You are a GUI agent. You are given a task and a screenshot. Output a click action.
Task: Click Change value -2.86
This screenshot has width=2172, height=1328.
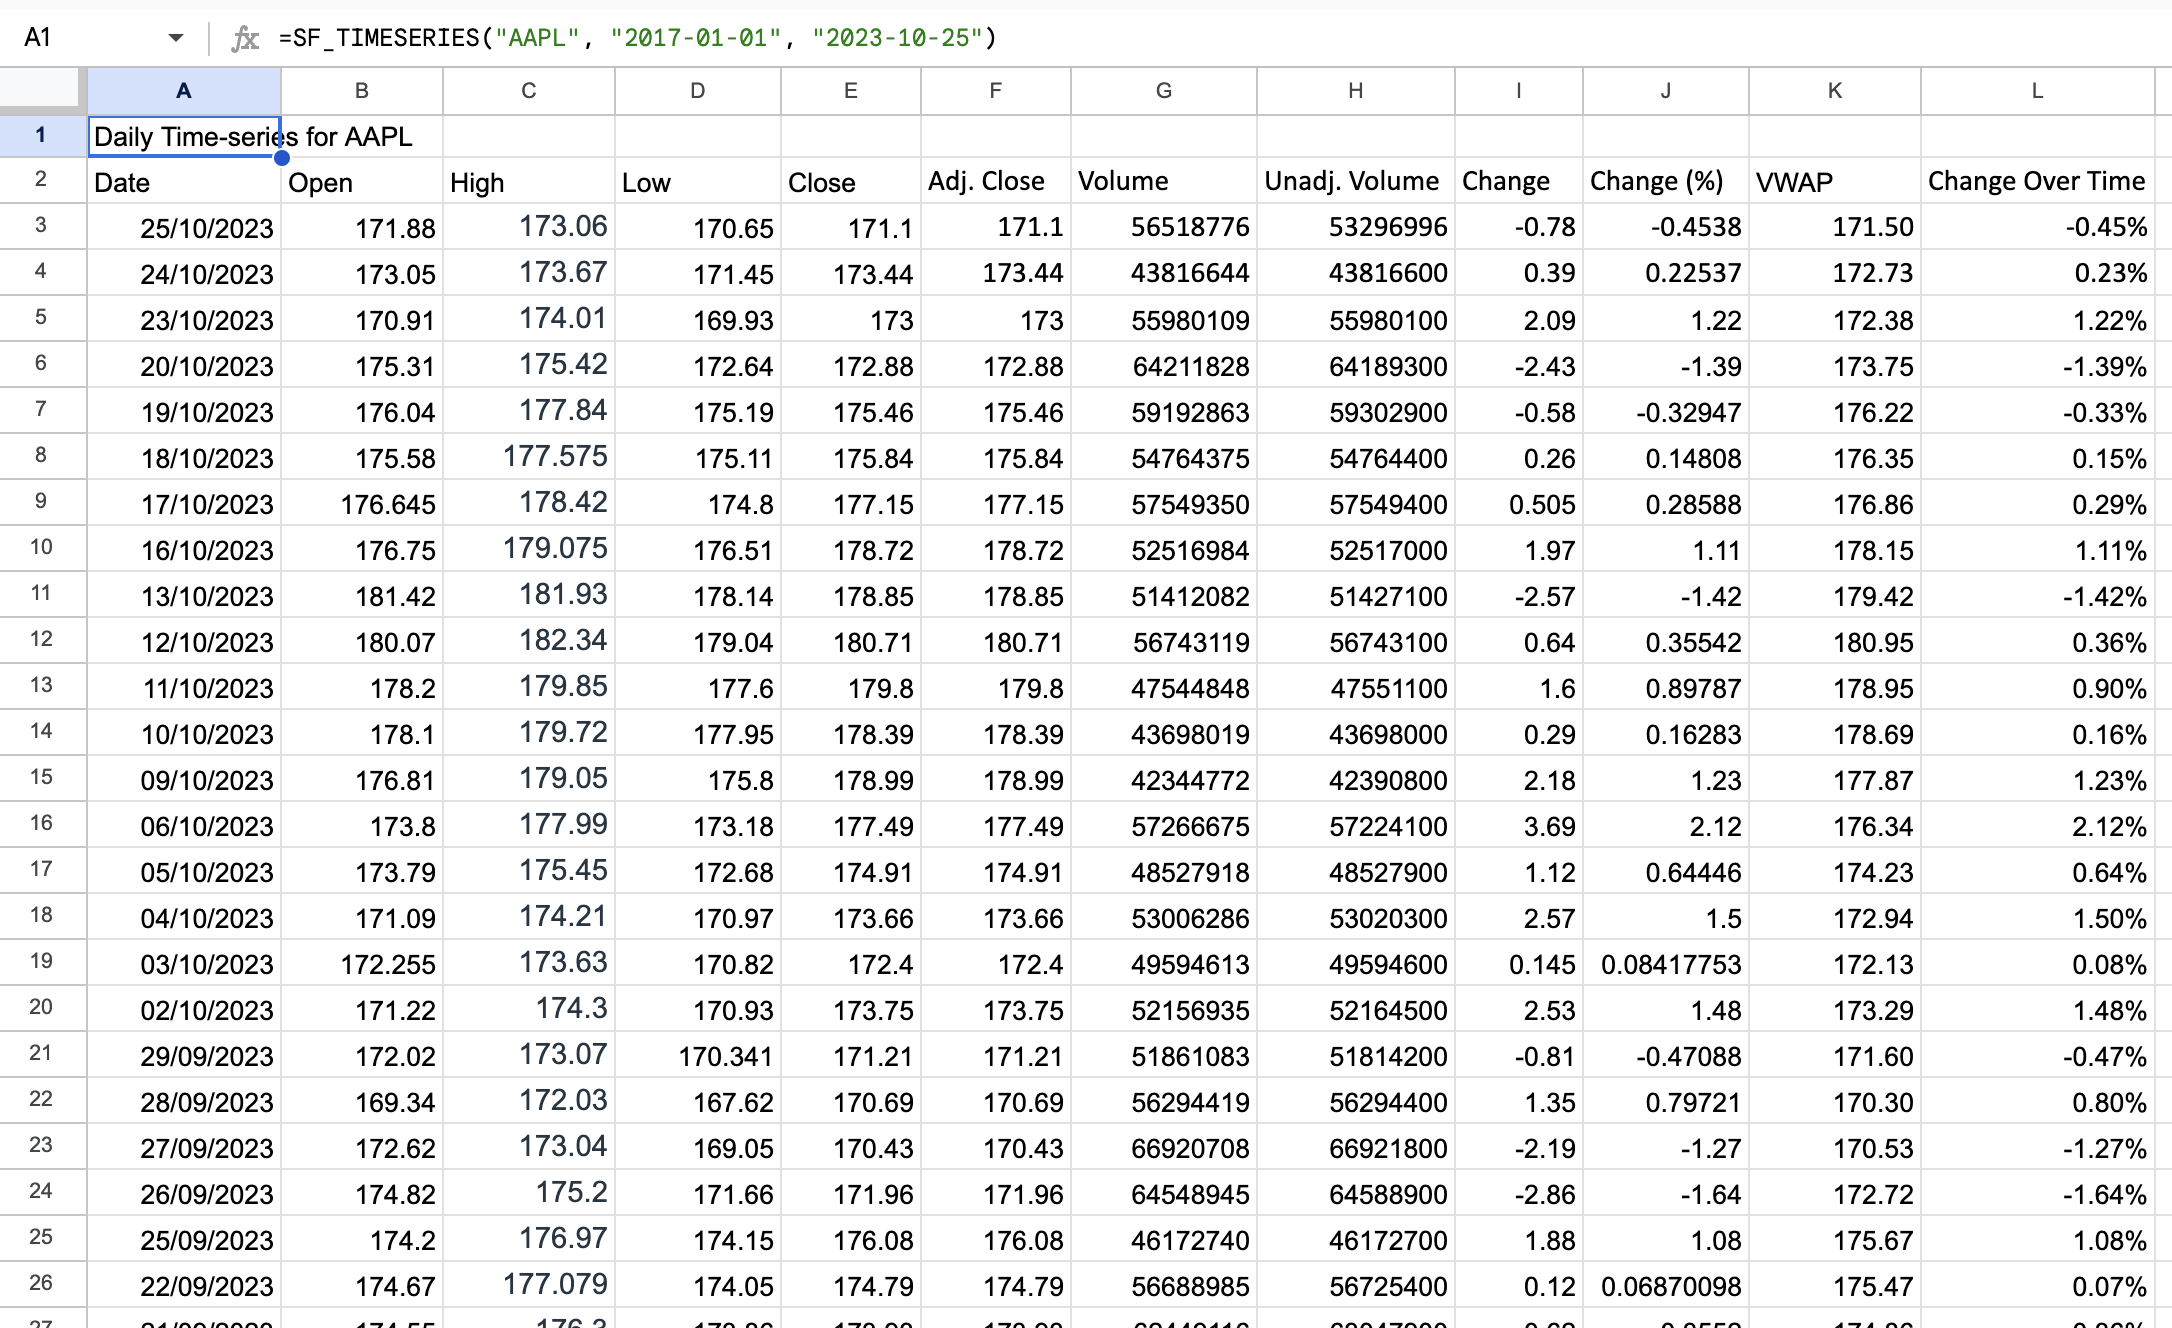pos(1519,1193)
